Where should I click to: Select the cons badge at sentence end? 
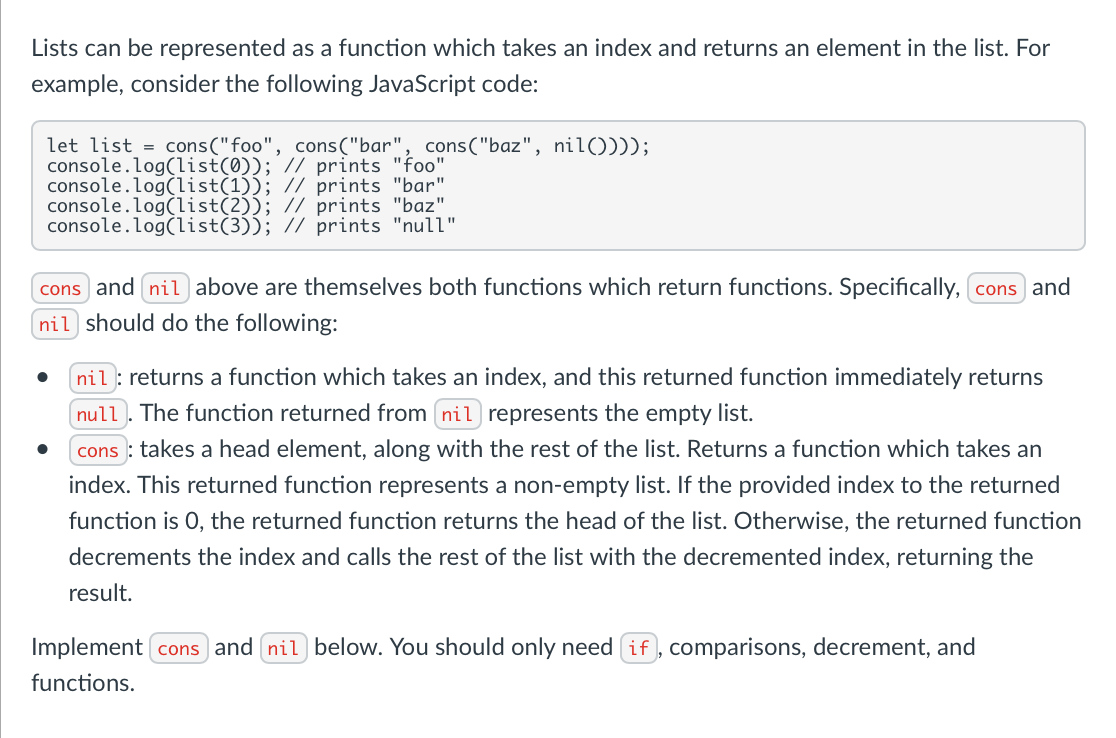click(996, 288)
